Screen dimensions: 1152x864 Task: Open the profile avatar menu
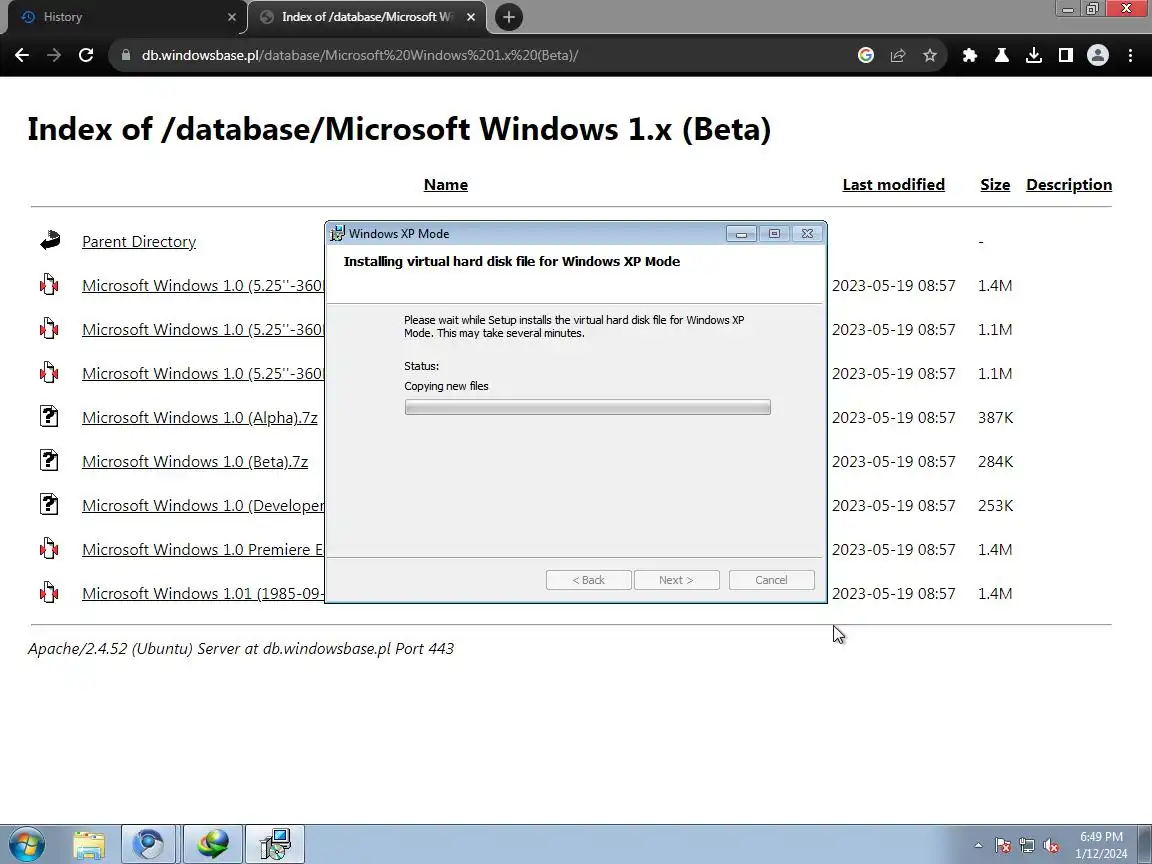pyautogui.click(x=1098, y=55)
